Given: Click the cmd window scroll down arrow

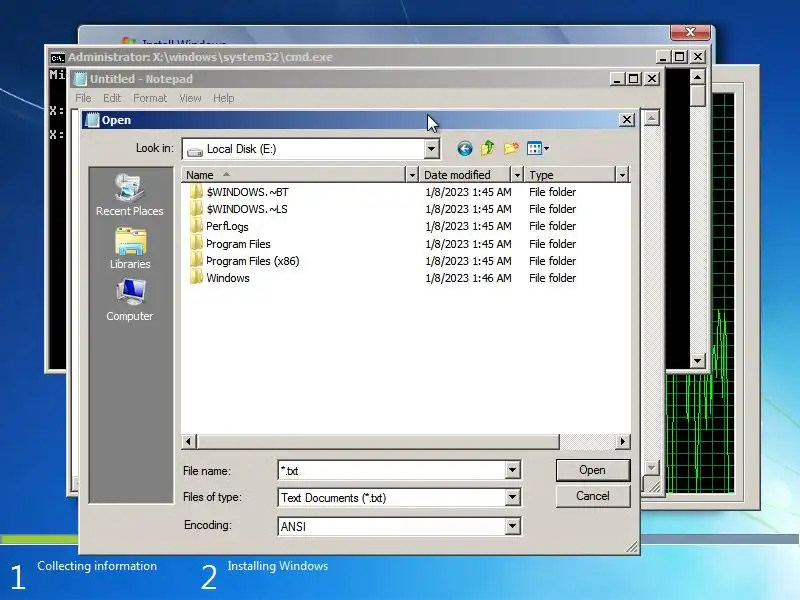Looking at the screenshot, I should [697, 361].
